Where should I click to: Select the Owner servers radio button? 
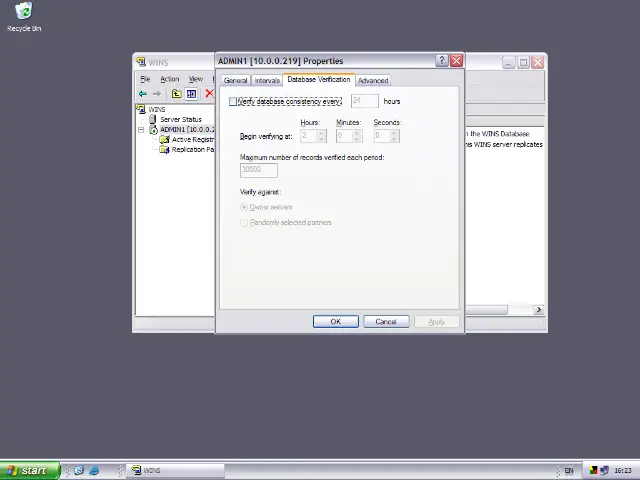(x=244, y=207)
